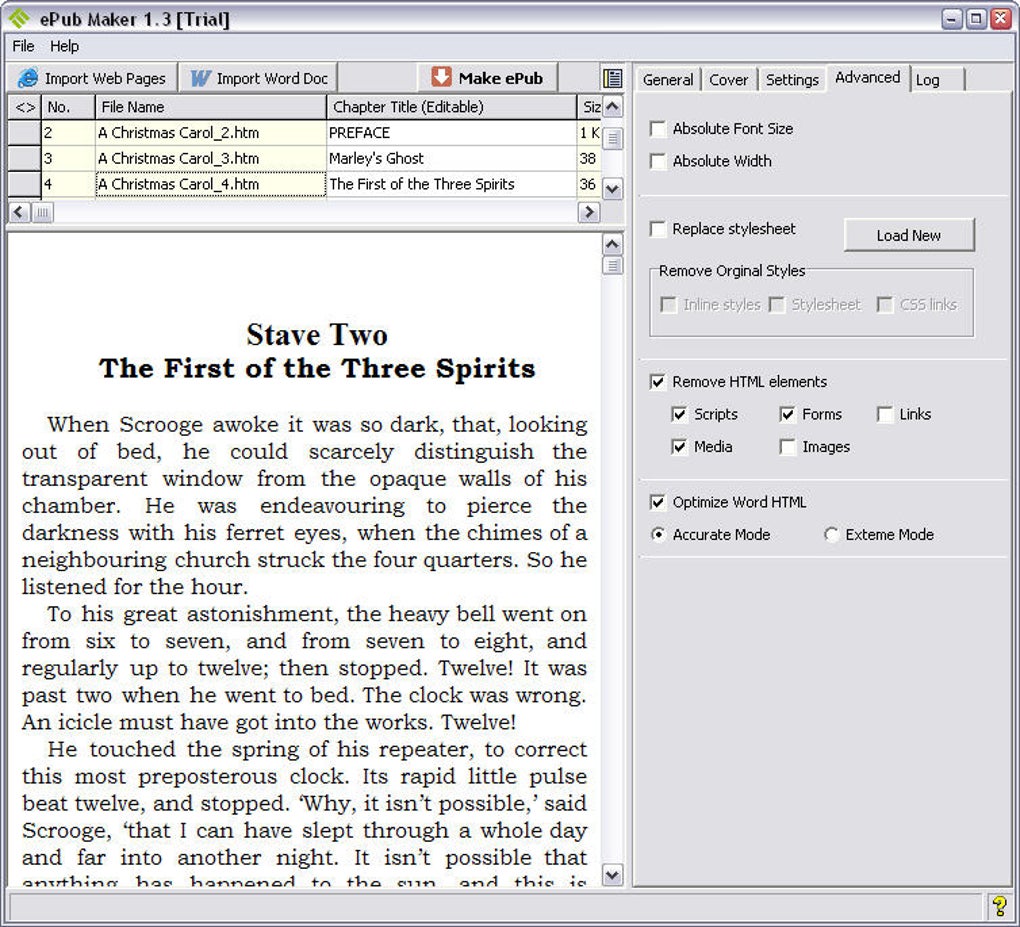This screenshot has width=1020, height=927.
Task: Click the row selector for file number 4
Action: point(25,185)
